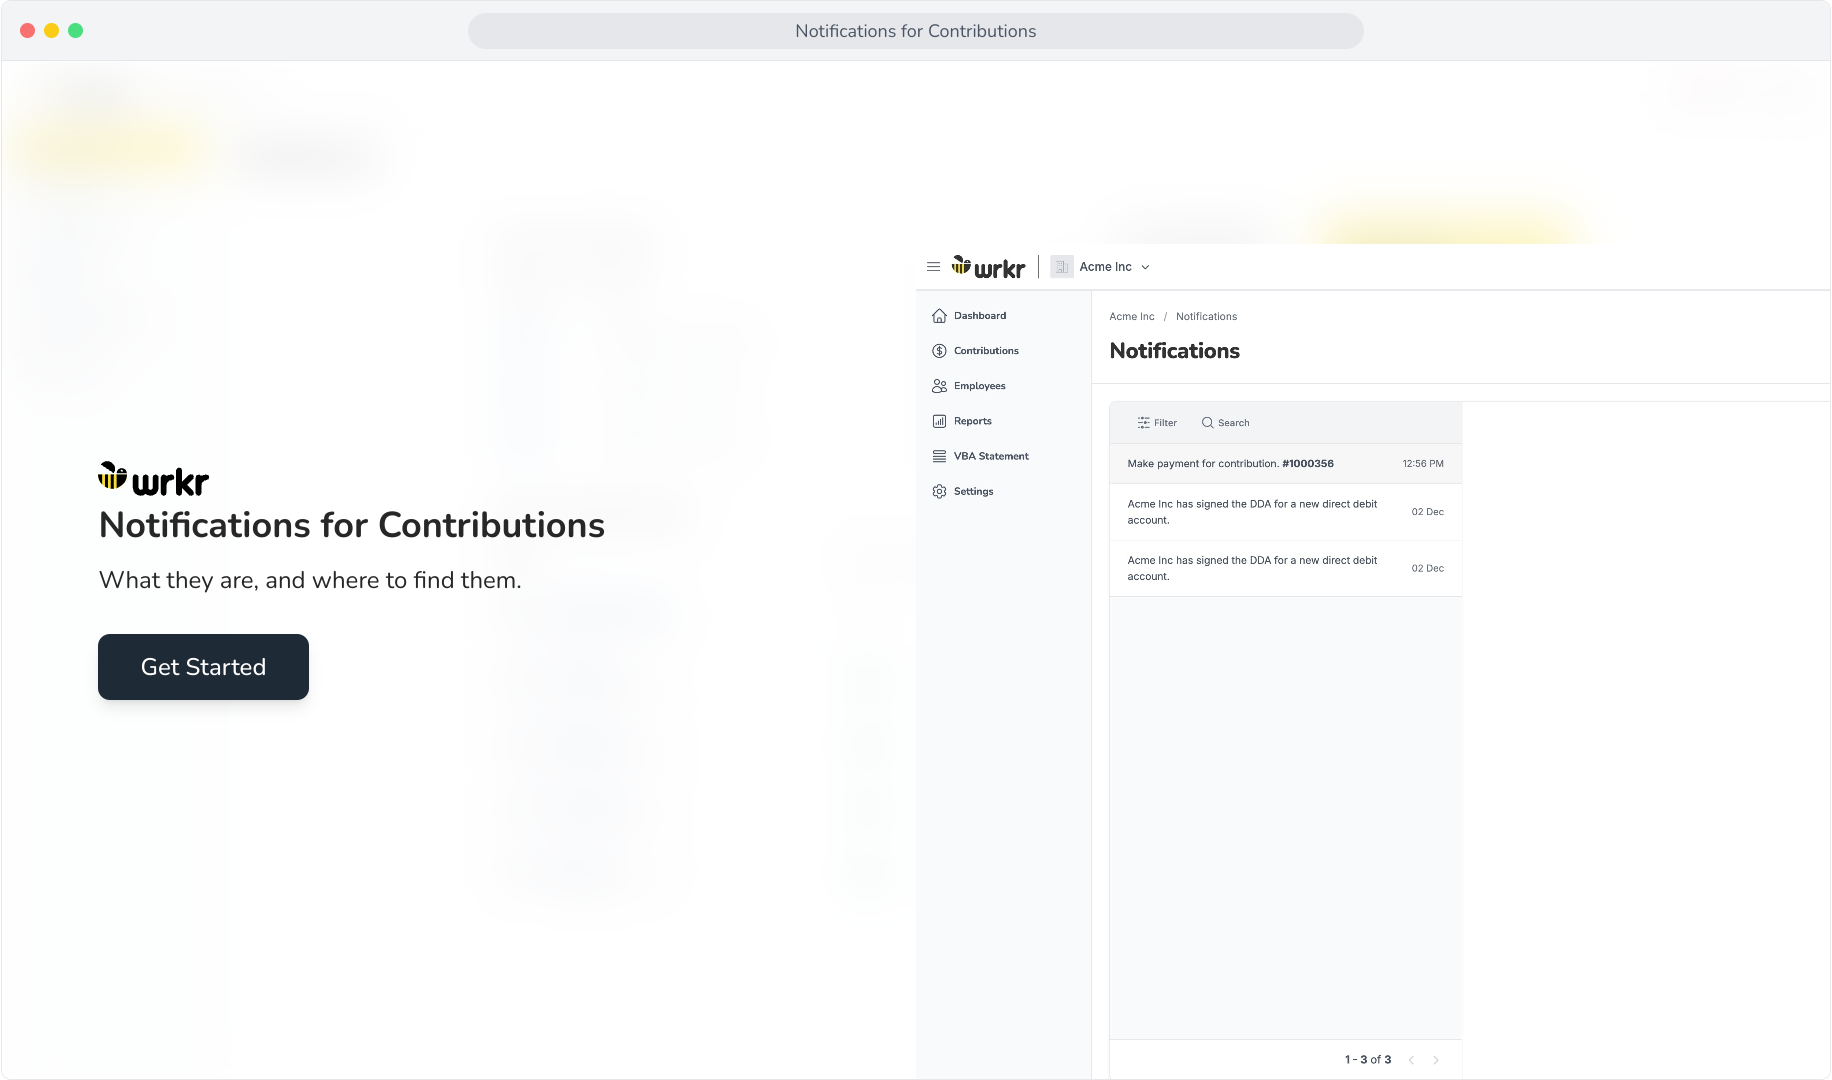Click the Contributions dollar icon
1832x1080 pixels.
(x=939, y=351)
